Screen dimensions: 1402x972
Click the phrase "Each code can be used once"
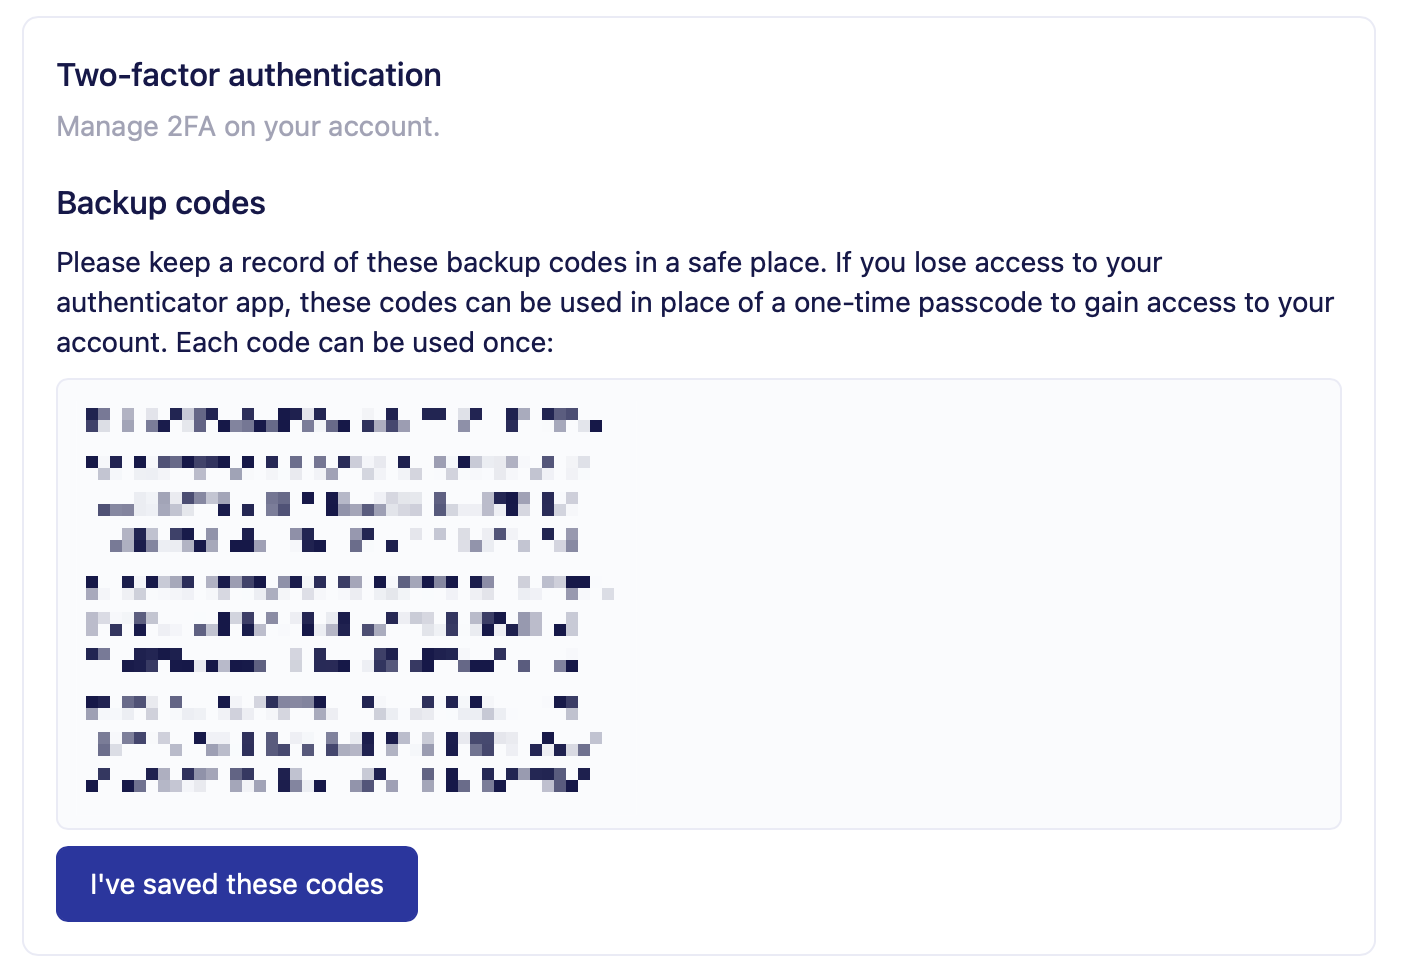[365, 341]
